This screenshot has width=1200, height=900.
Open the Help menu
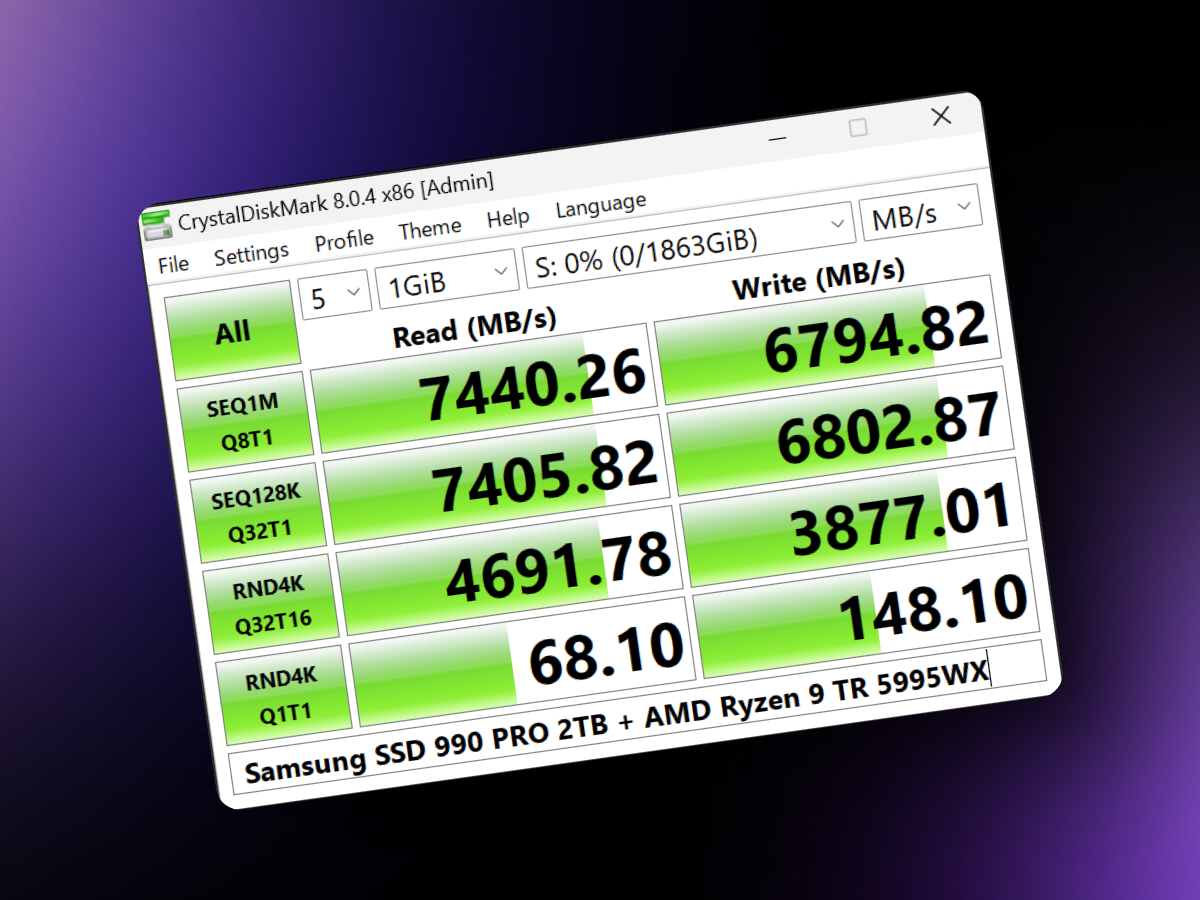point(508,218)
